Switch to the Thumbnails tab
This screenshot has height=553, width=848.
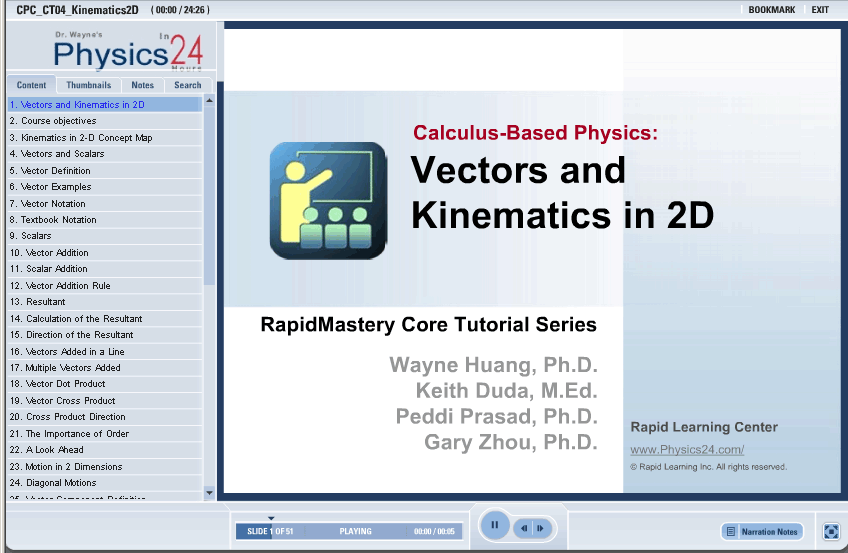click(x=89, y=85)
